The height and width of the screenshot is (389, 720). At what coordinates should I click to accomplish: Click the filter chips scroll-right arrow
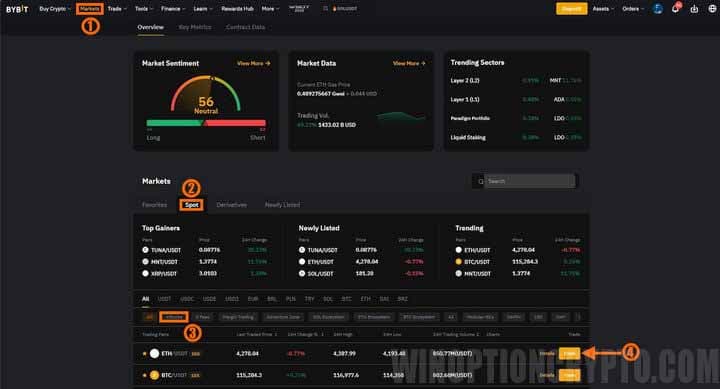579,317
